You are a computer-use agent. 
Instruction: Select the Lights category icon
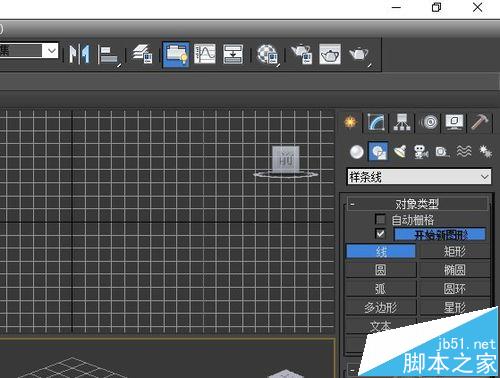(x=400, y=152)
